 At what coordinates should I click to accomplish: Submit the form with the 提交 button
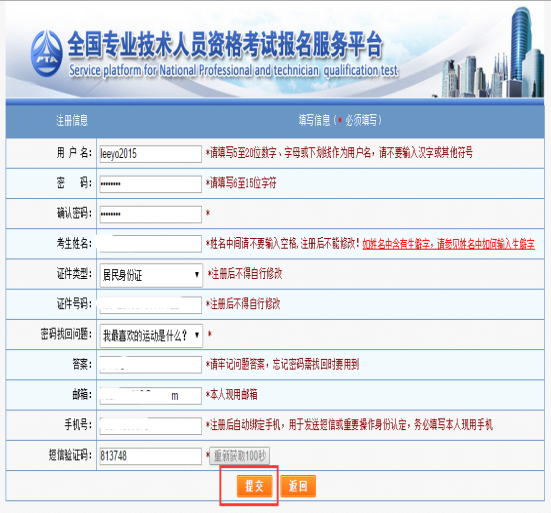coord(254,486)
